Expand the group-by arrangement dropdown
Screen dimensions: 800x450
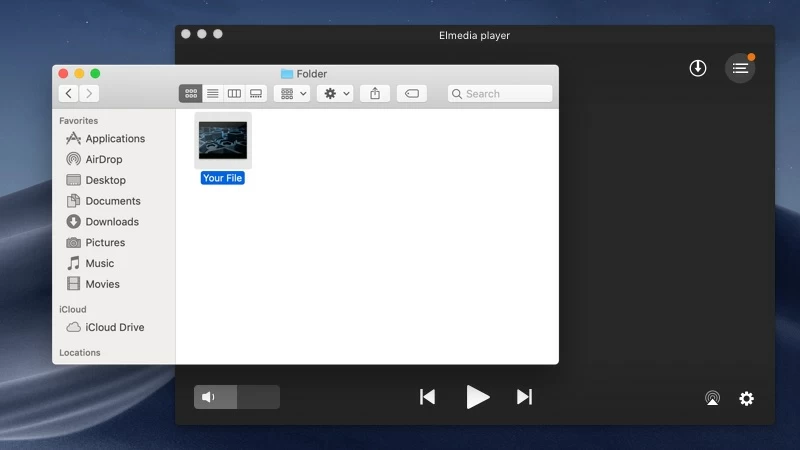click(x=293, y=93)
